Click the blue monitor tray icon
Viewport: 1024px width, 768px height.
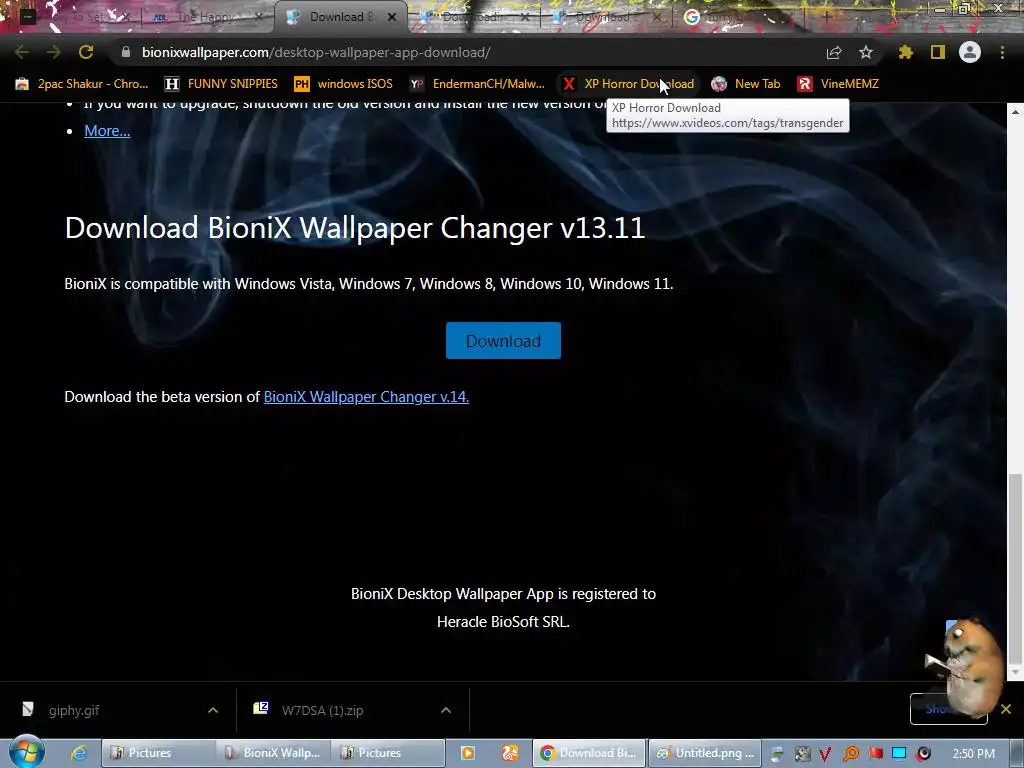point(899,754)
